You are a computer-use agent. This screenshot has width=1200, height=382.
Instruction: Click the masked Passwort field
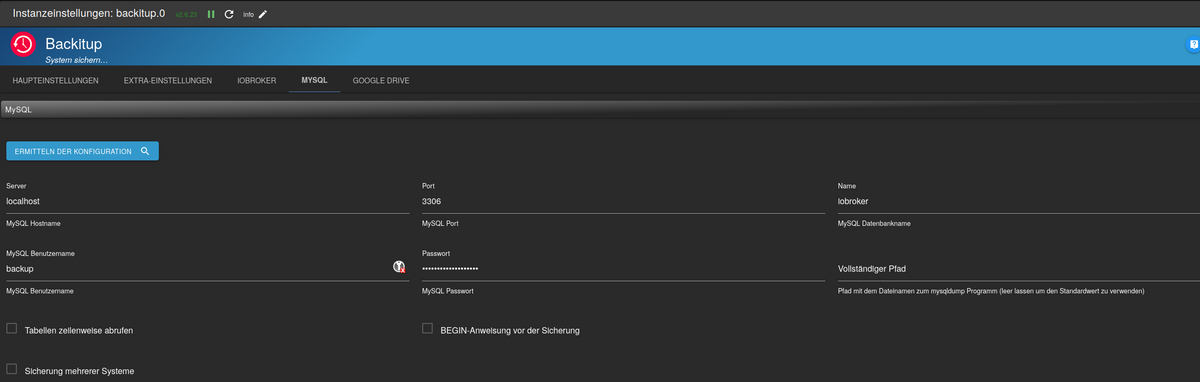[x=624, y=269]
